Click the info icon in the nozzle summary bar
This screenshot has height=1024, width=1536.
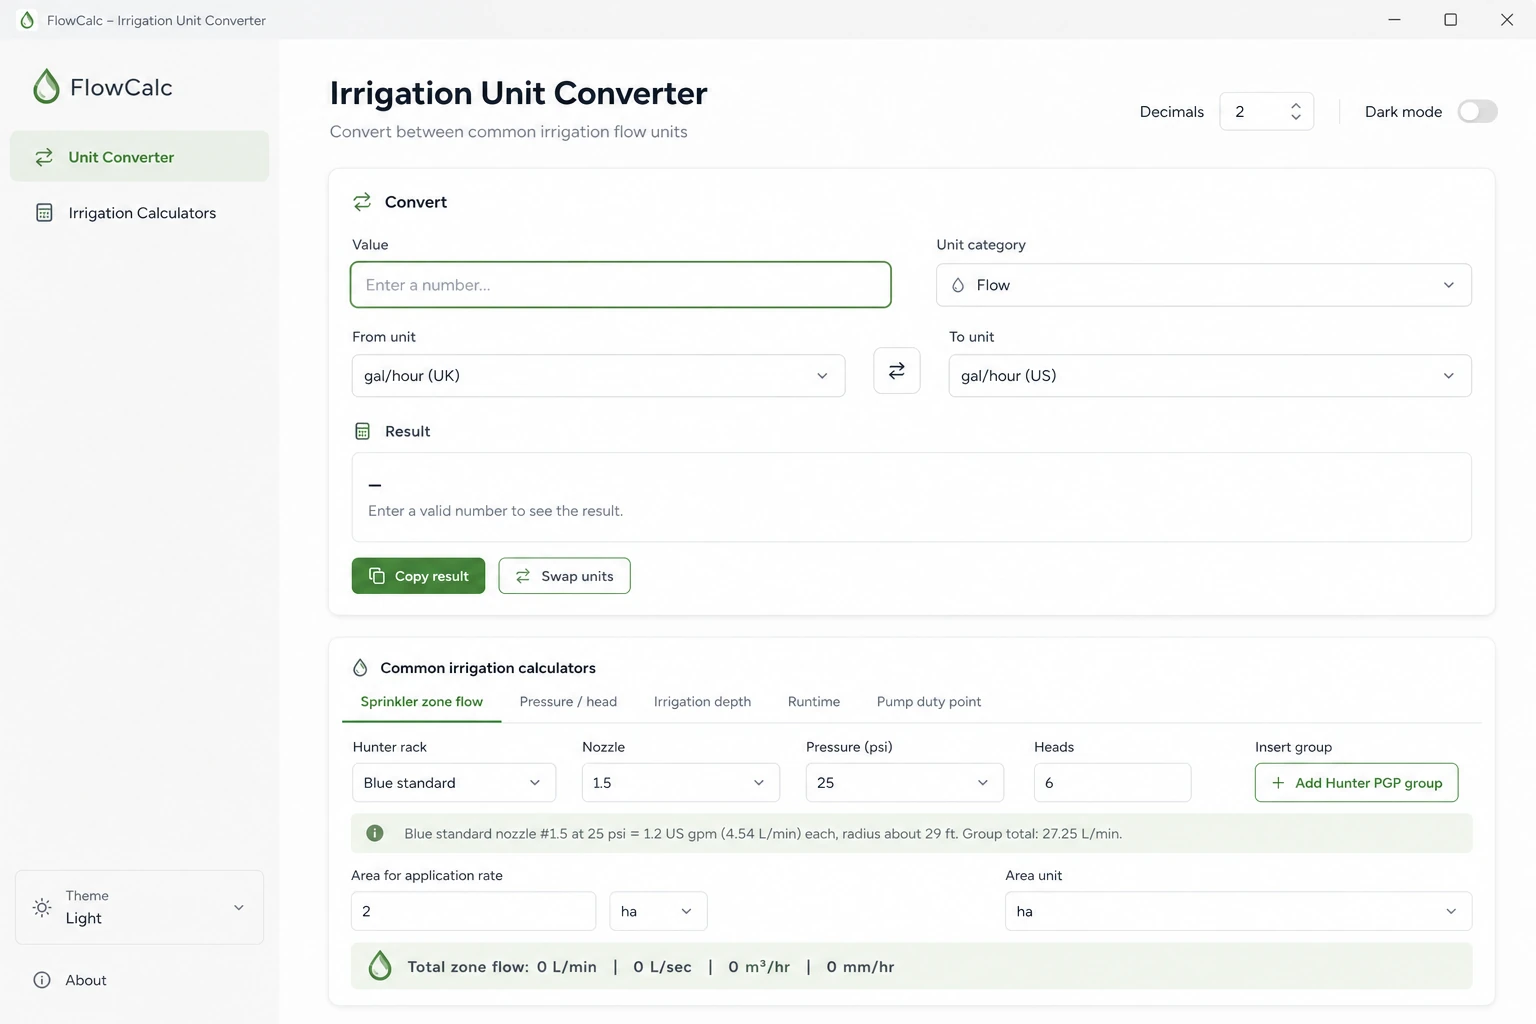tap(375, 833)
